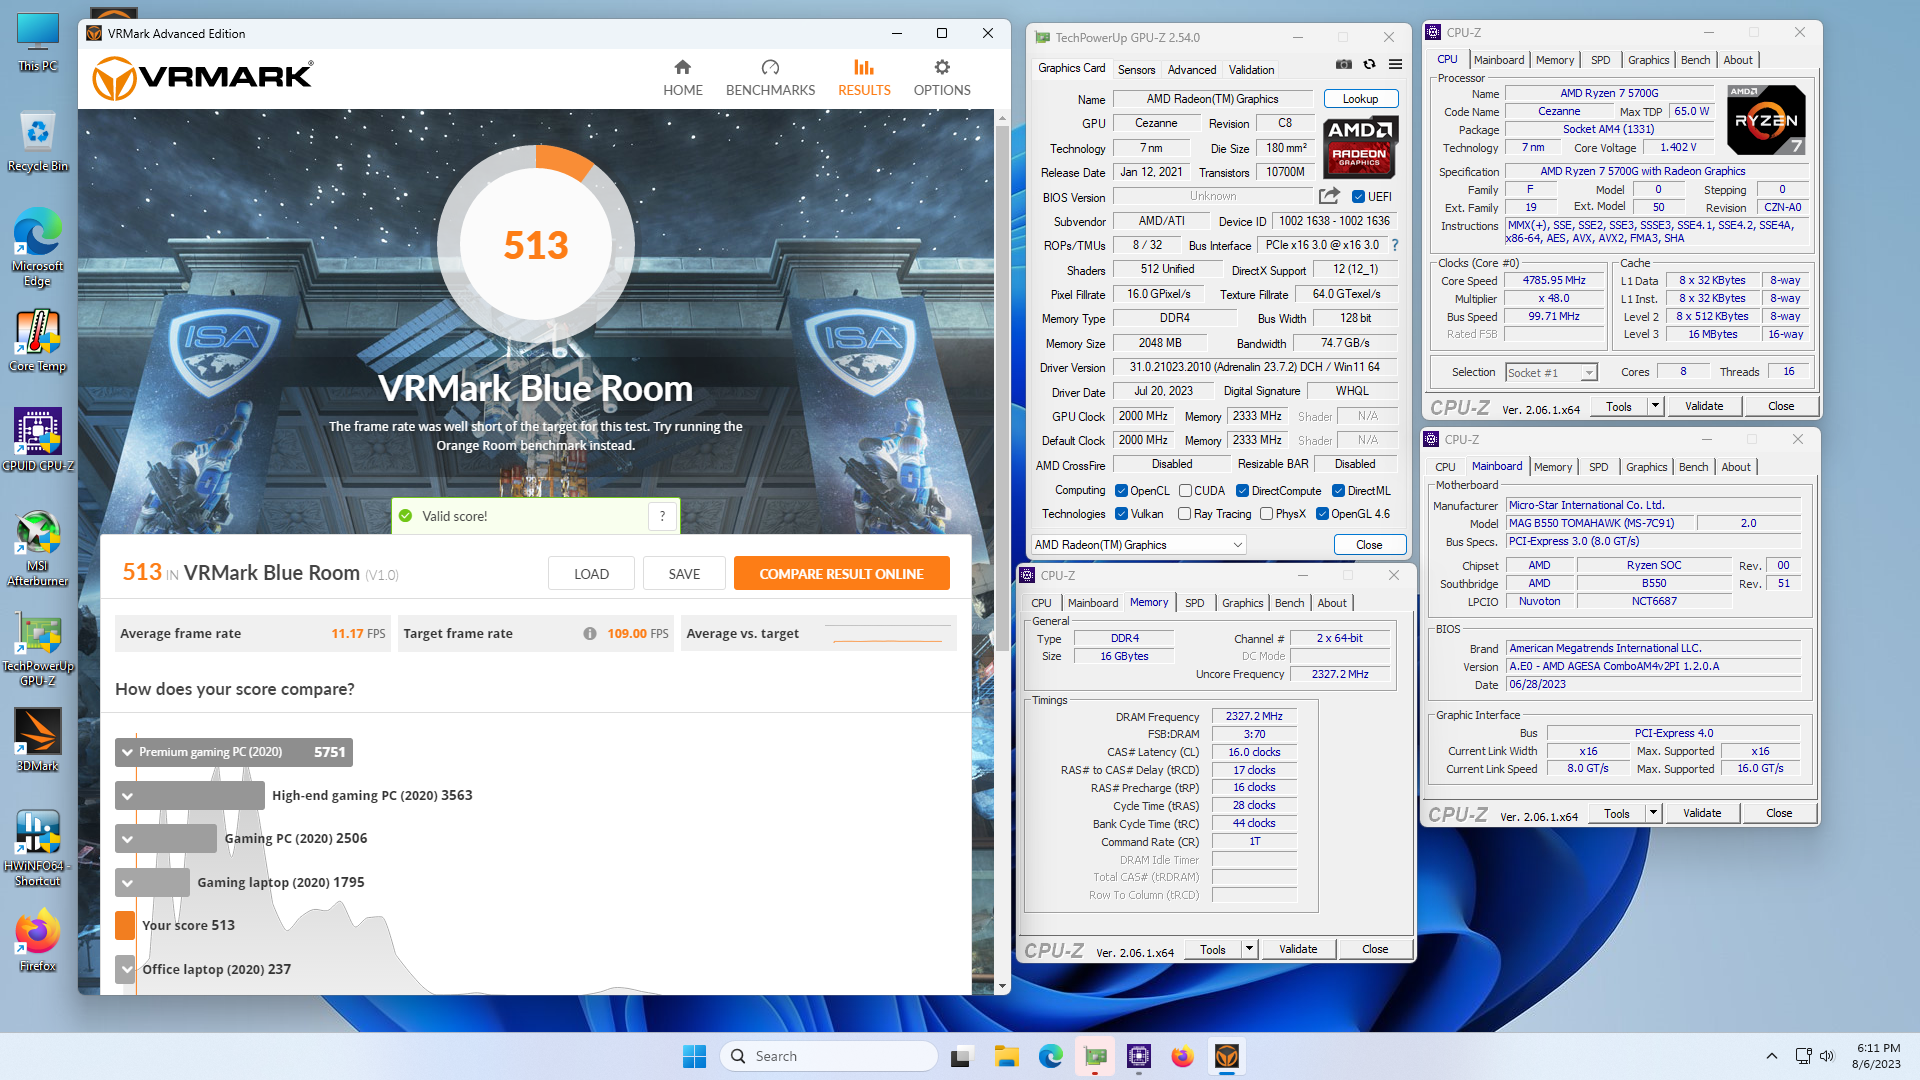Open the VRMark RESULTS section

click(864, 78)
